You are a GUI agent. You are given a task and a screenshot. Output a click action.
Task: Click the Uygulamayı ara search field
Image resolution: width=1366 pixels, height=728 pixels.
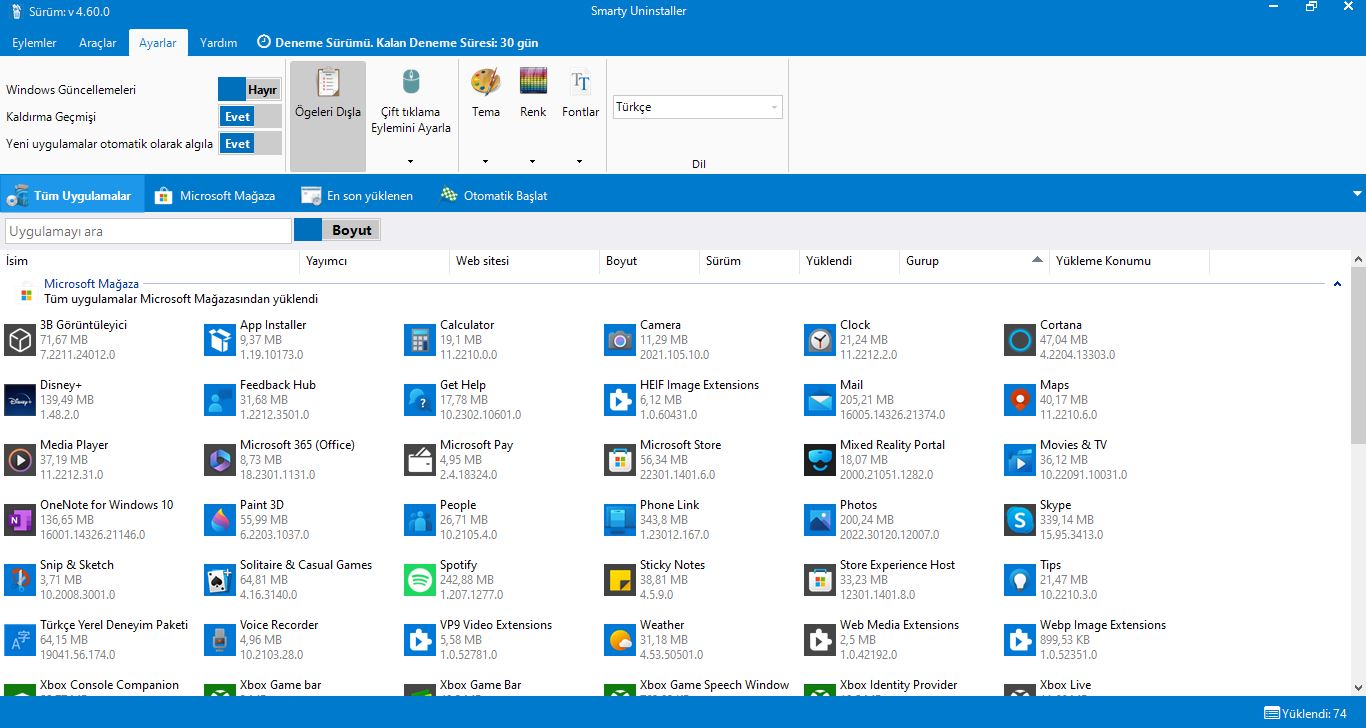click(x=148, y=231)
